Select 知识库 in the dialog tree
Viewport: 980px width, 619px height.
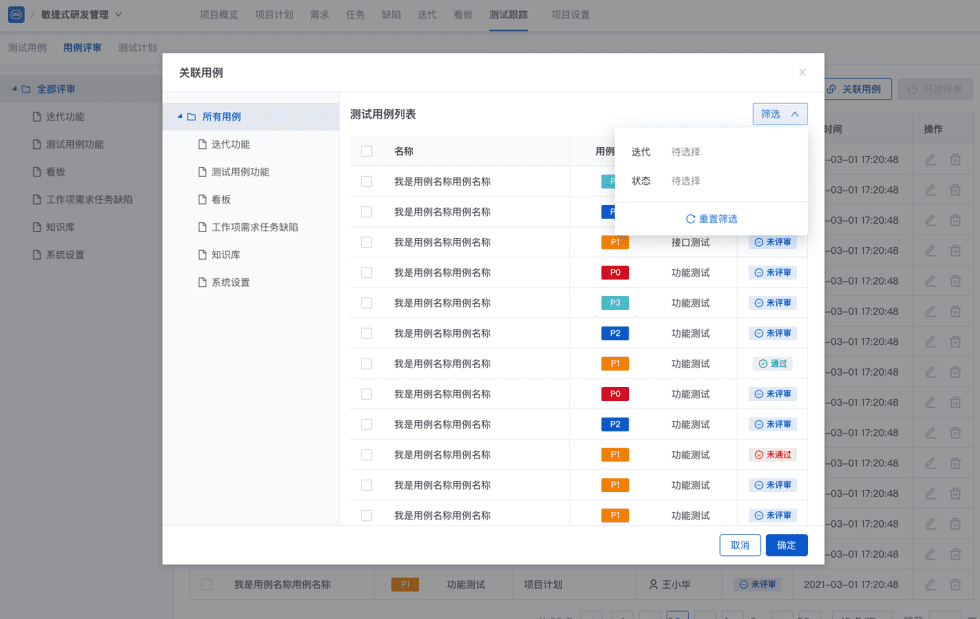226,254
